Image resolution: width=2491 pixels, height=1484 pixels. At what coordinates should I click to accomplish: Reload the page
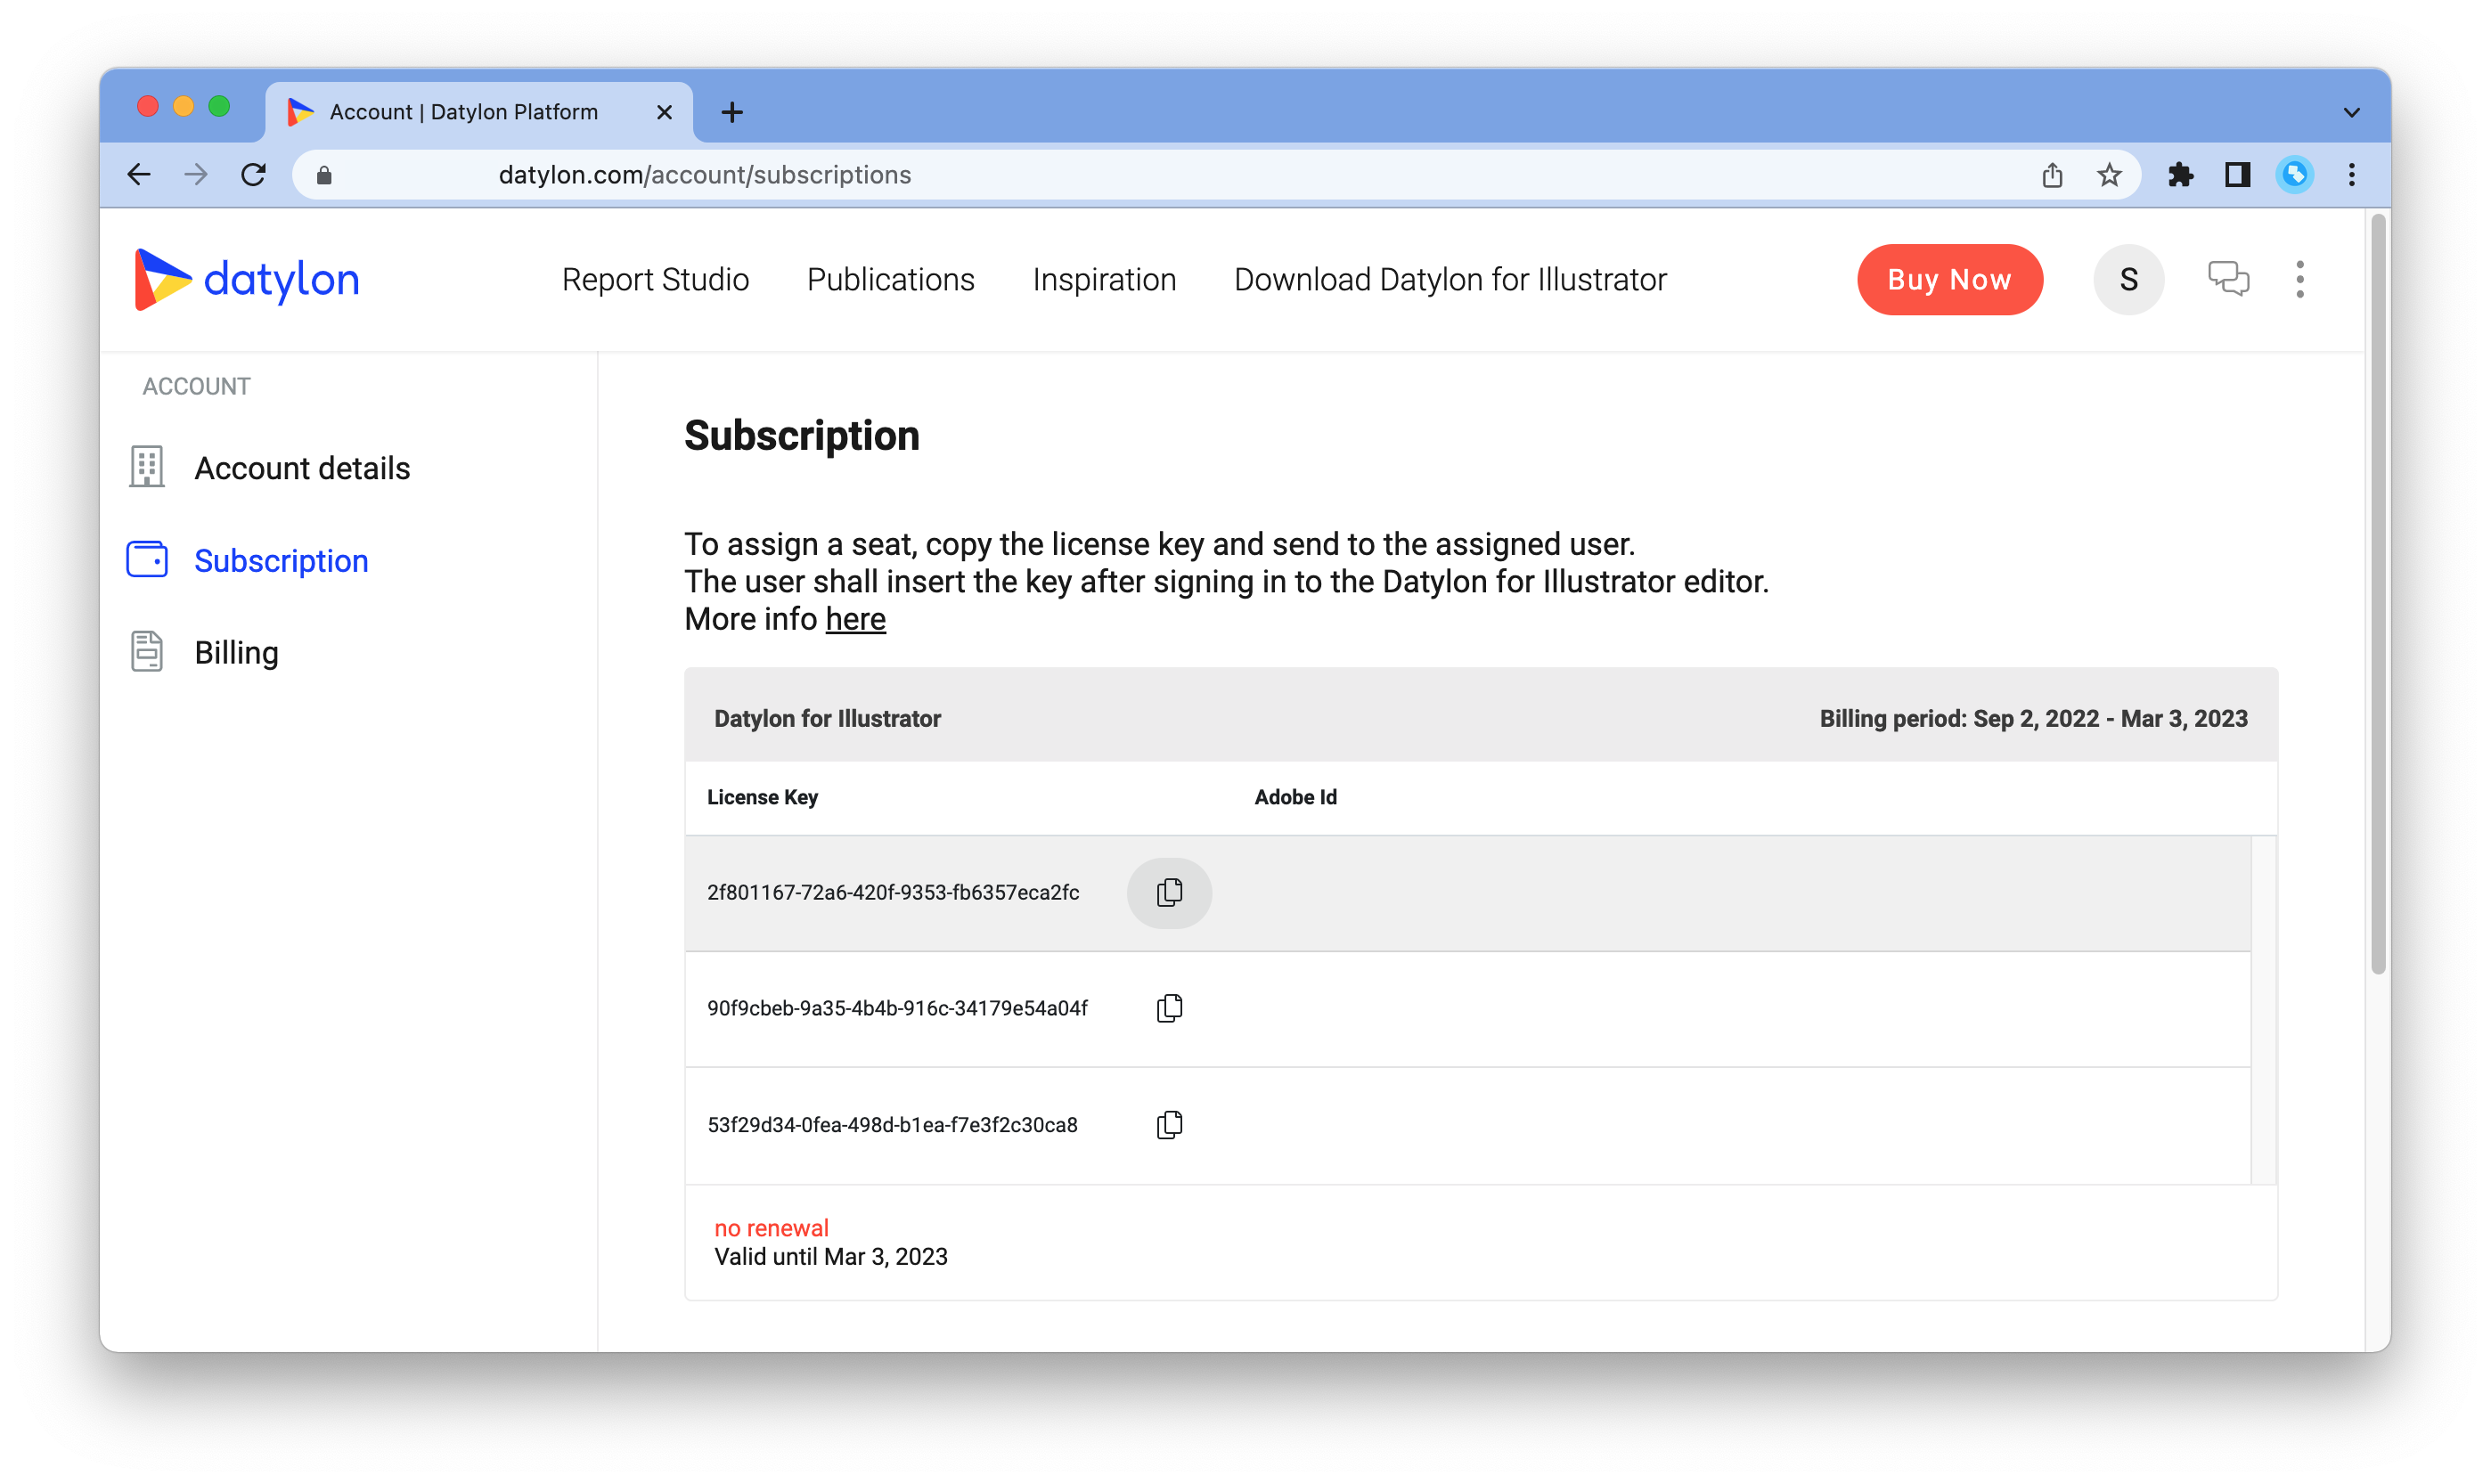coord(254,175)
